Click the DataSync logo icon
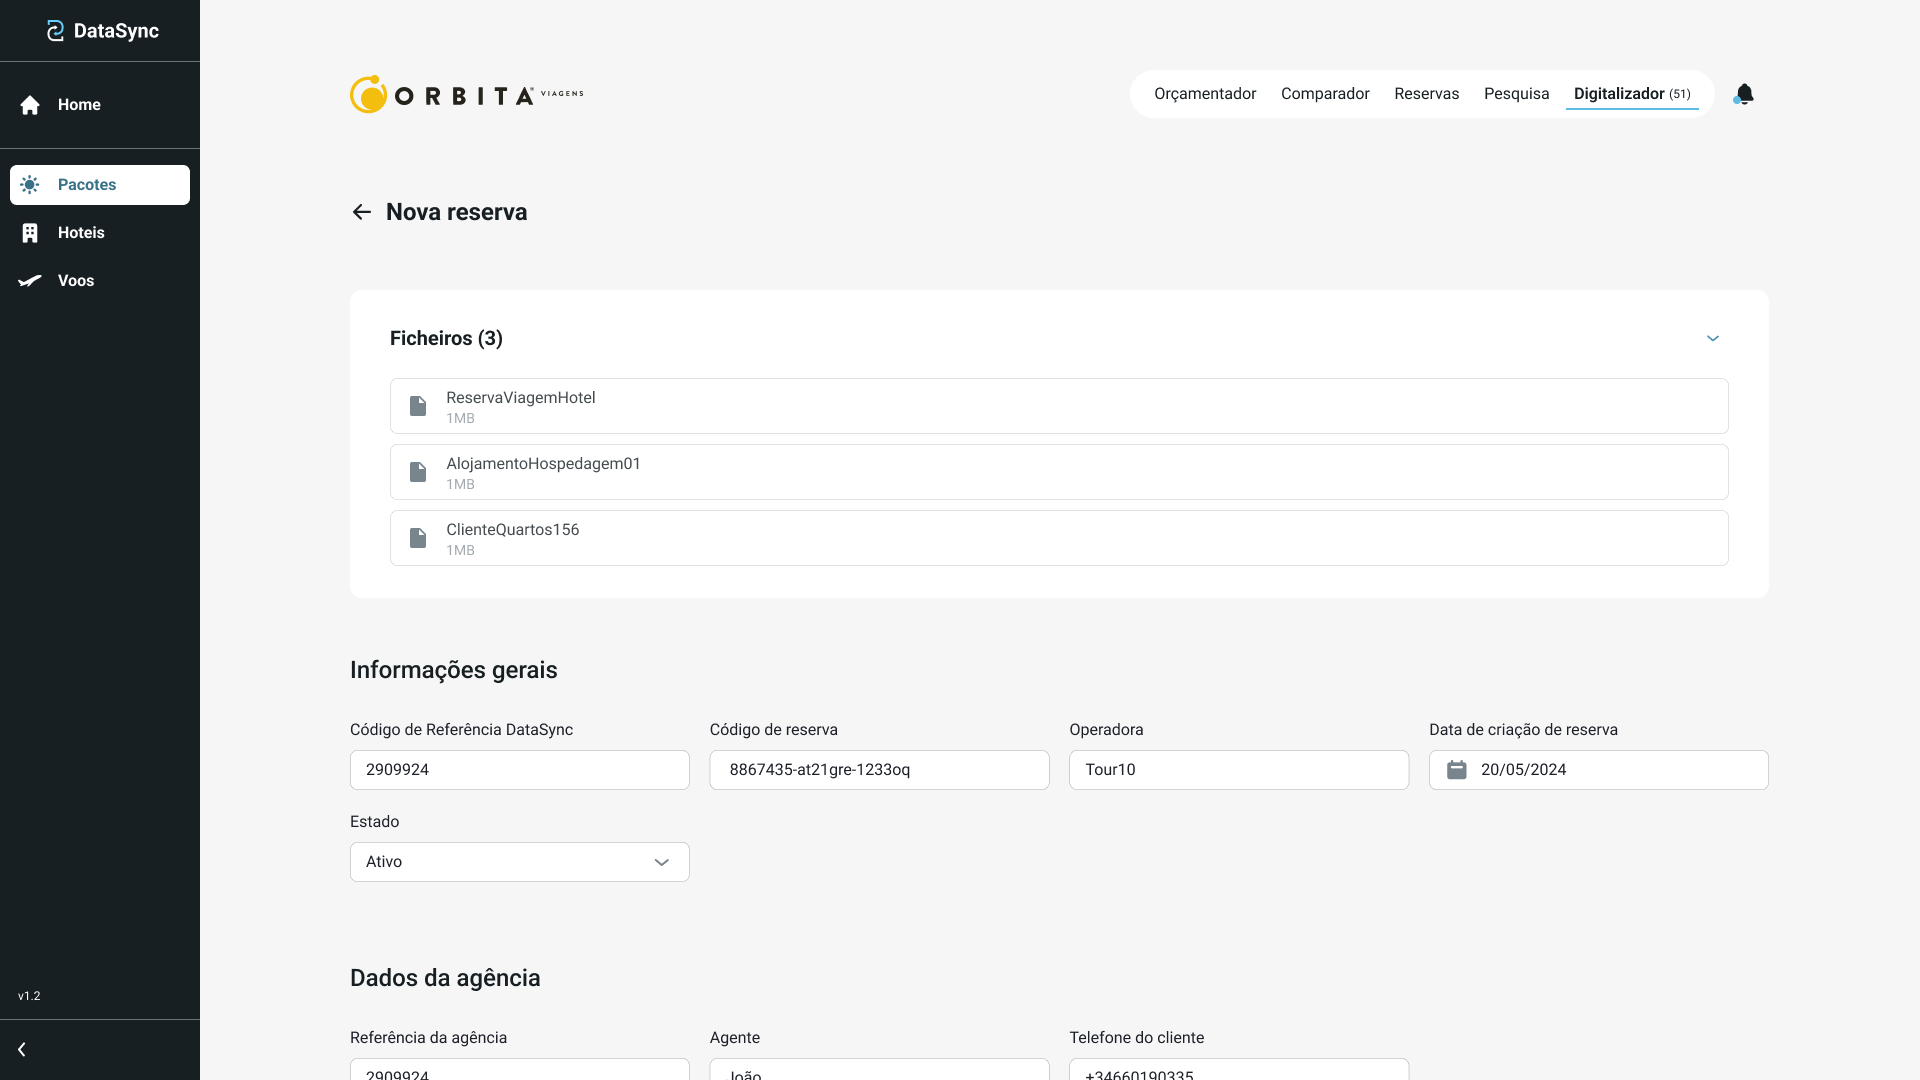The width and height of the screenshot is (1920, 1080). click(x=56, y=31)
